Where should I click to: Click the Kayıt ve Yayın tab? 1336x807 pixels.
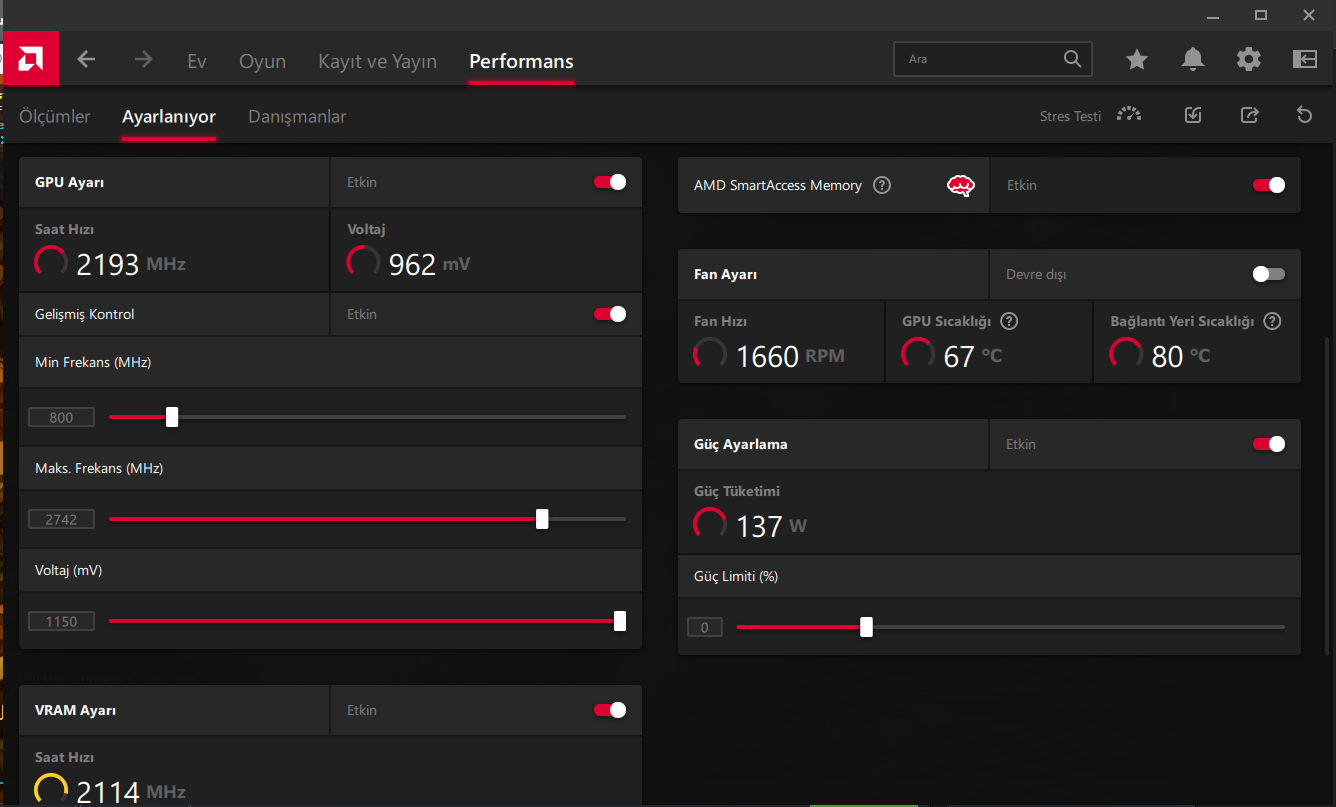coord(377,61)
